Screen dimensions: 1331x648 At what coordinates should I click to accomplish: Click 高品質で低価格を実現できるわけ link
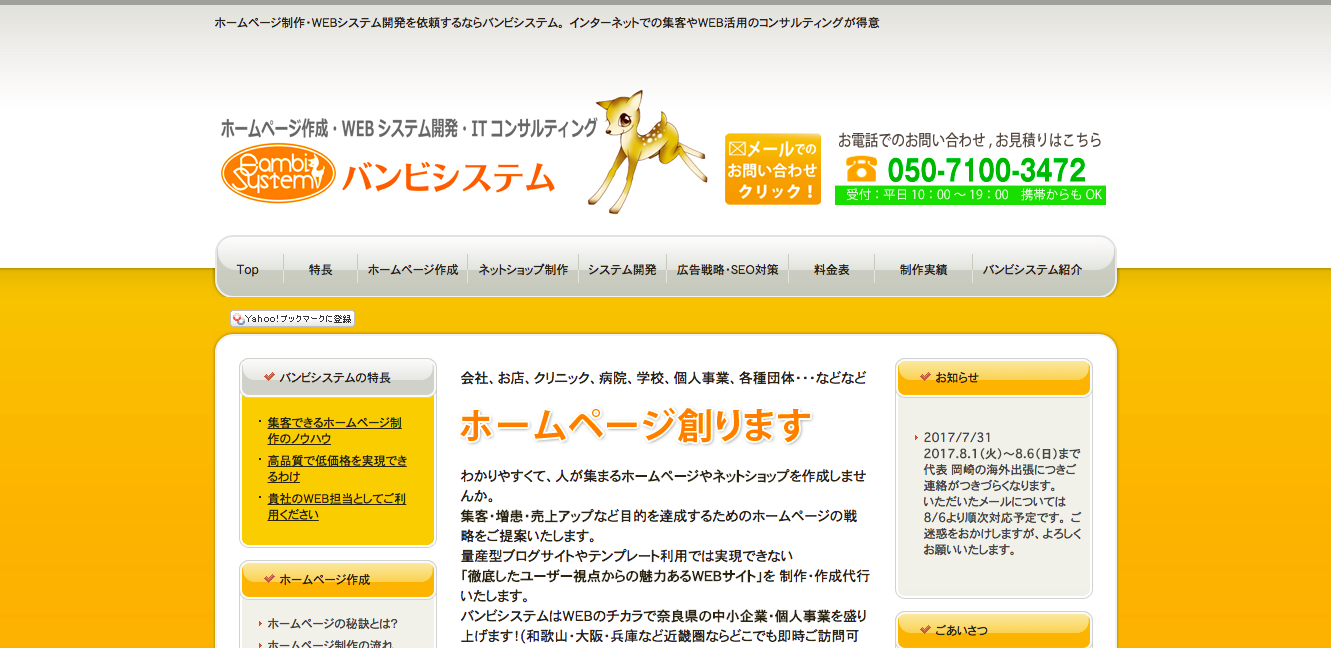pyautogui.click(x=337, y=469)
